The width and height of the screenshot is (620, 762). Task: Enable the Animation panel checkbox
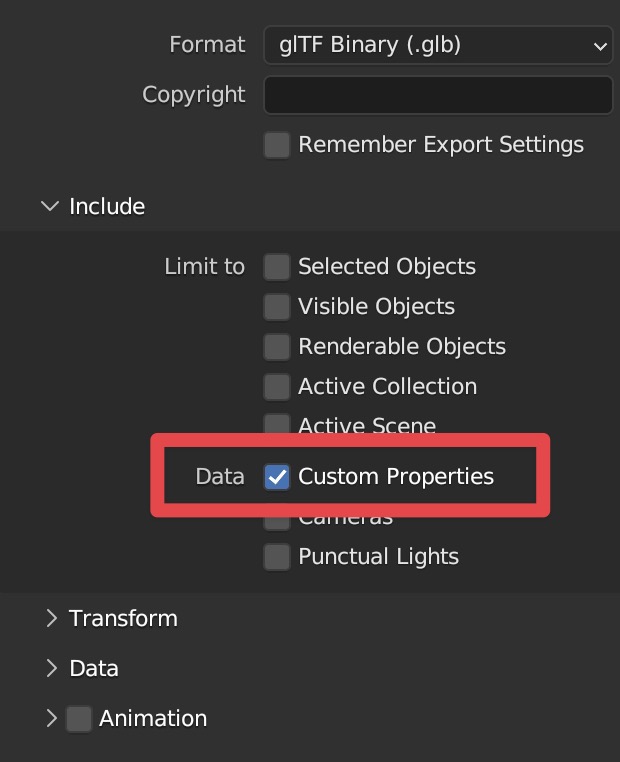pos(79,718)
